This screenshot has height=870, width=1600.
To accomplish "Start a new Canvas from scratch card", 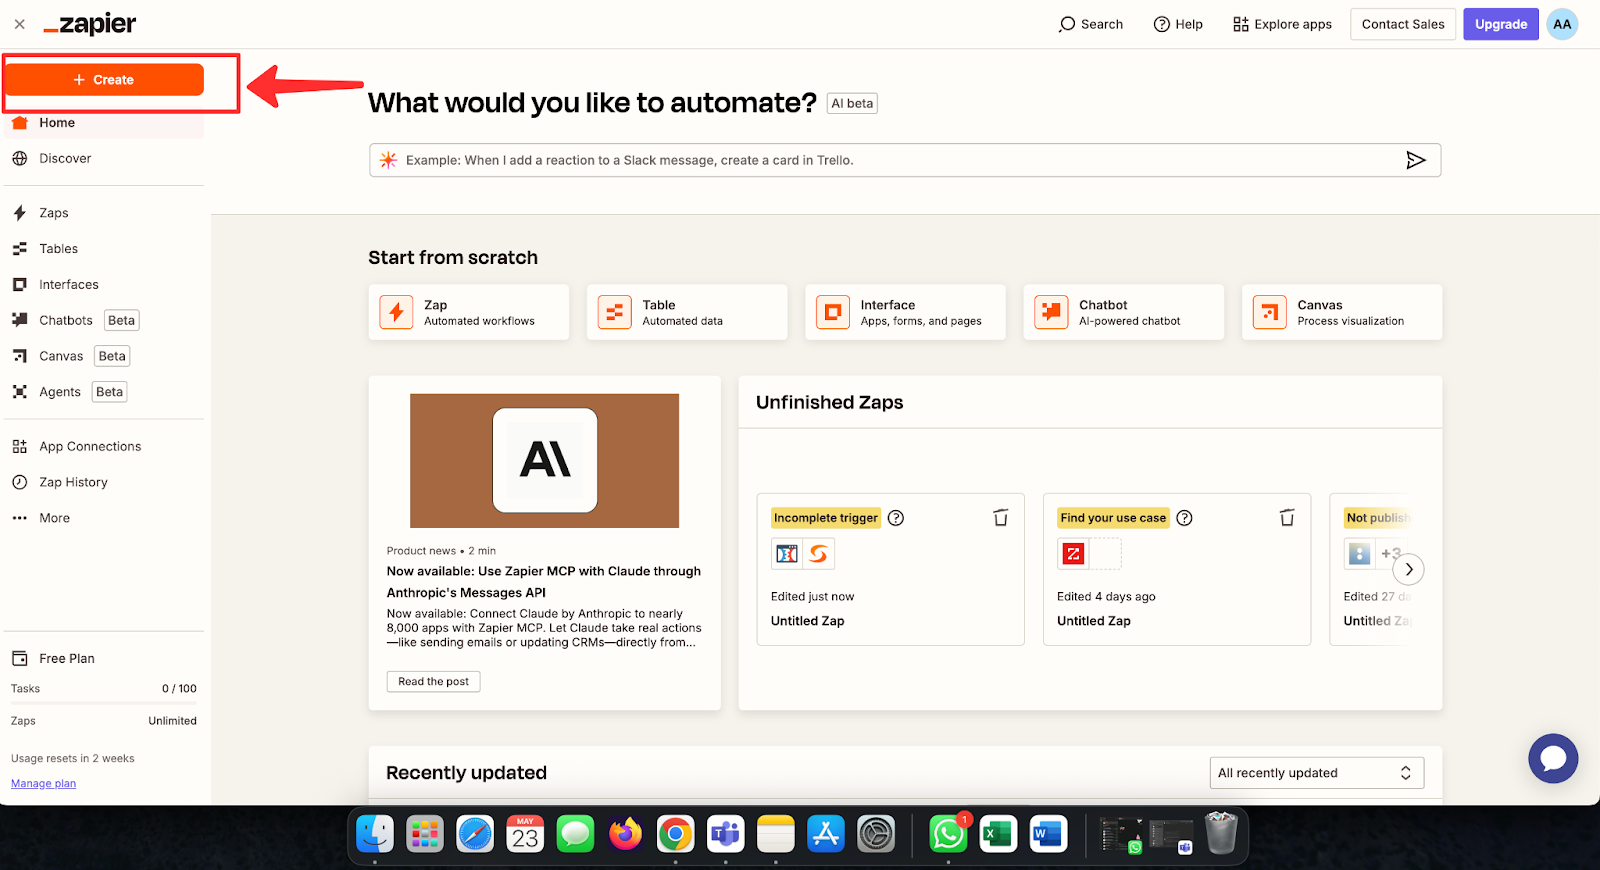I will point(1342,312).
